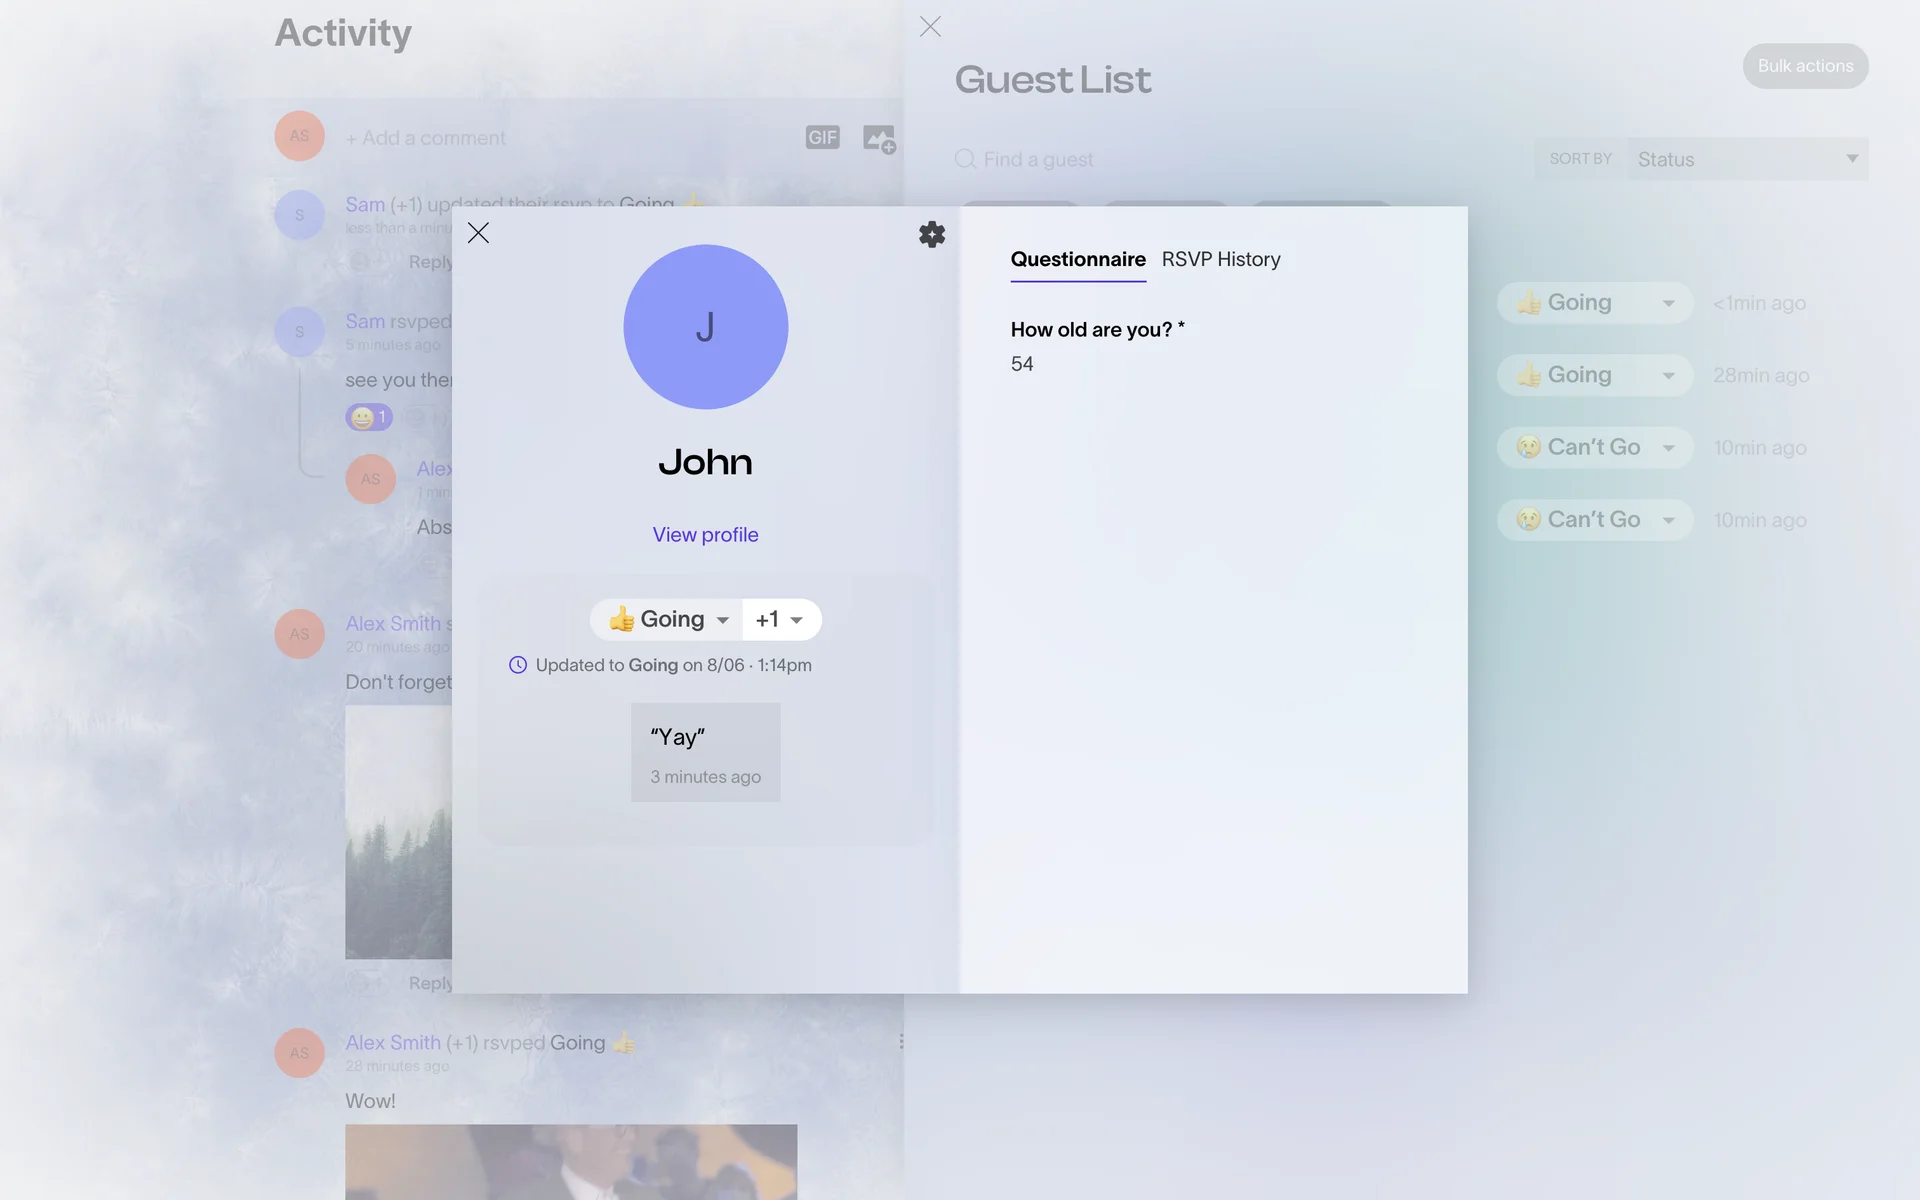Viewport: 1920px width, 1200px height.
Task: Click the forest image thumbnail
Action: 398,830
